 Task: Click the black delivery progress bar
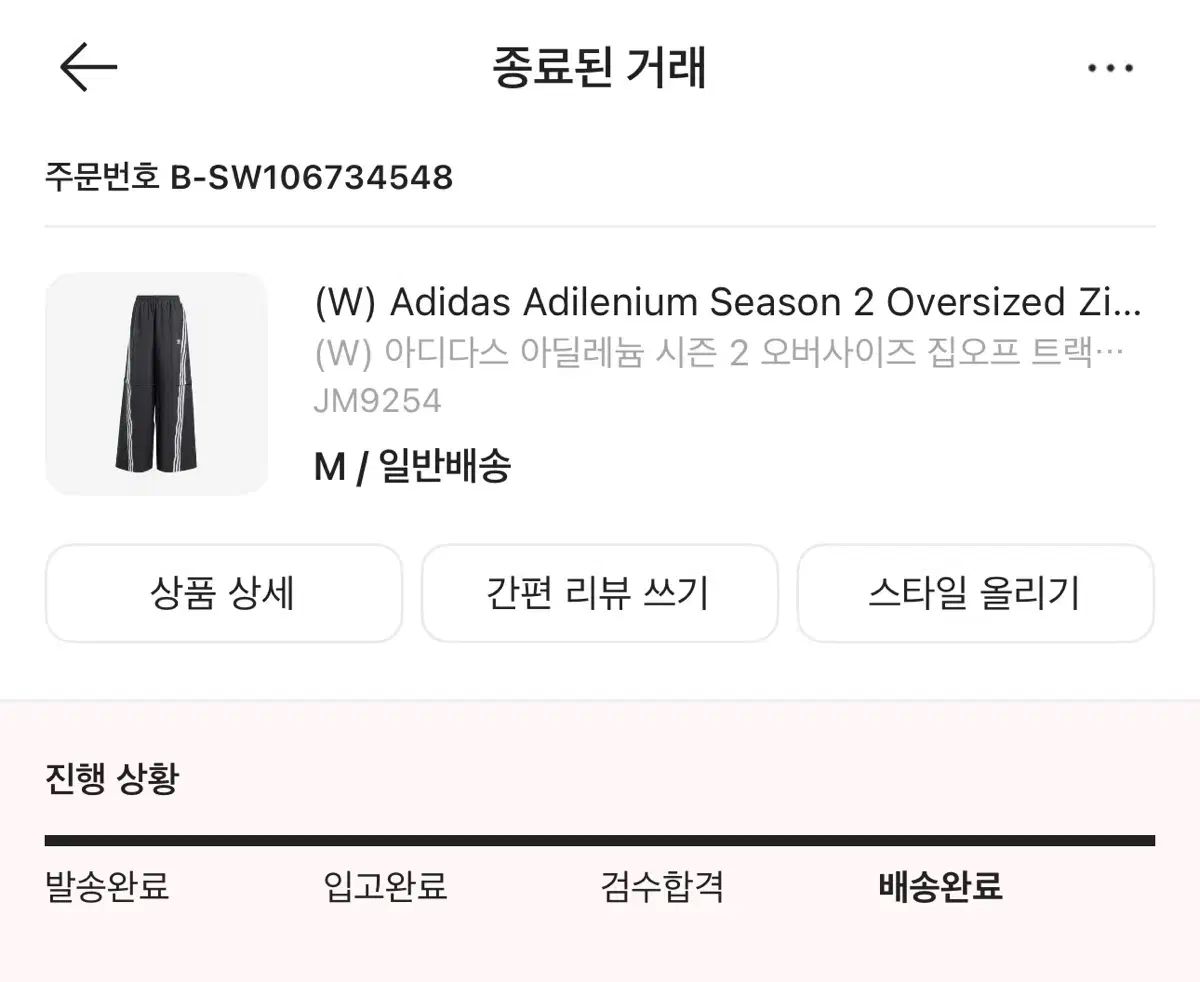pyautogui.click(x=600, y=841)
